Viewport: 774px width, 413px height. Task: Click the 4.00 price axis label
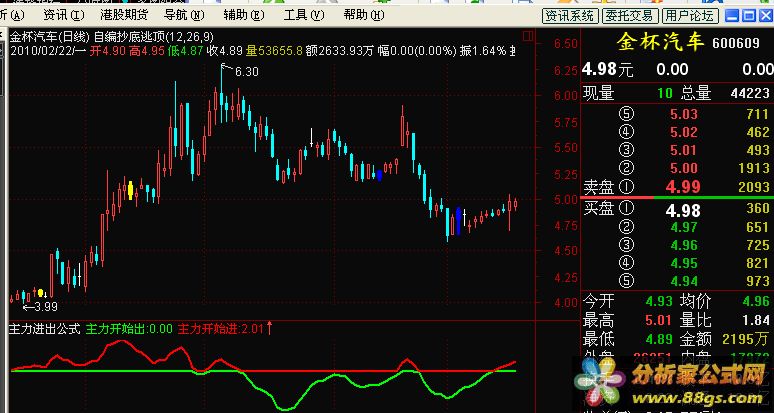tap(565, 302)
